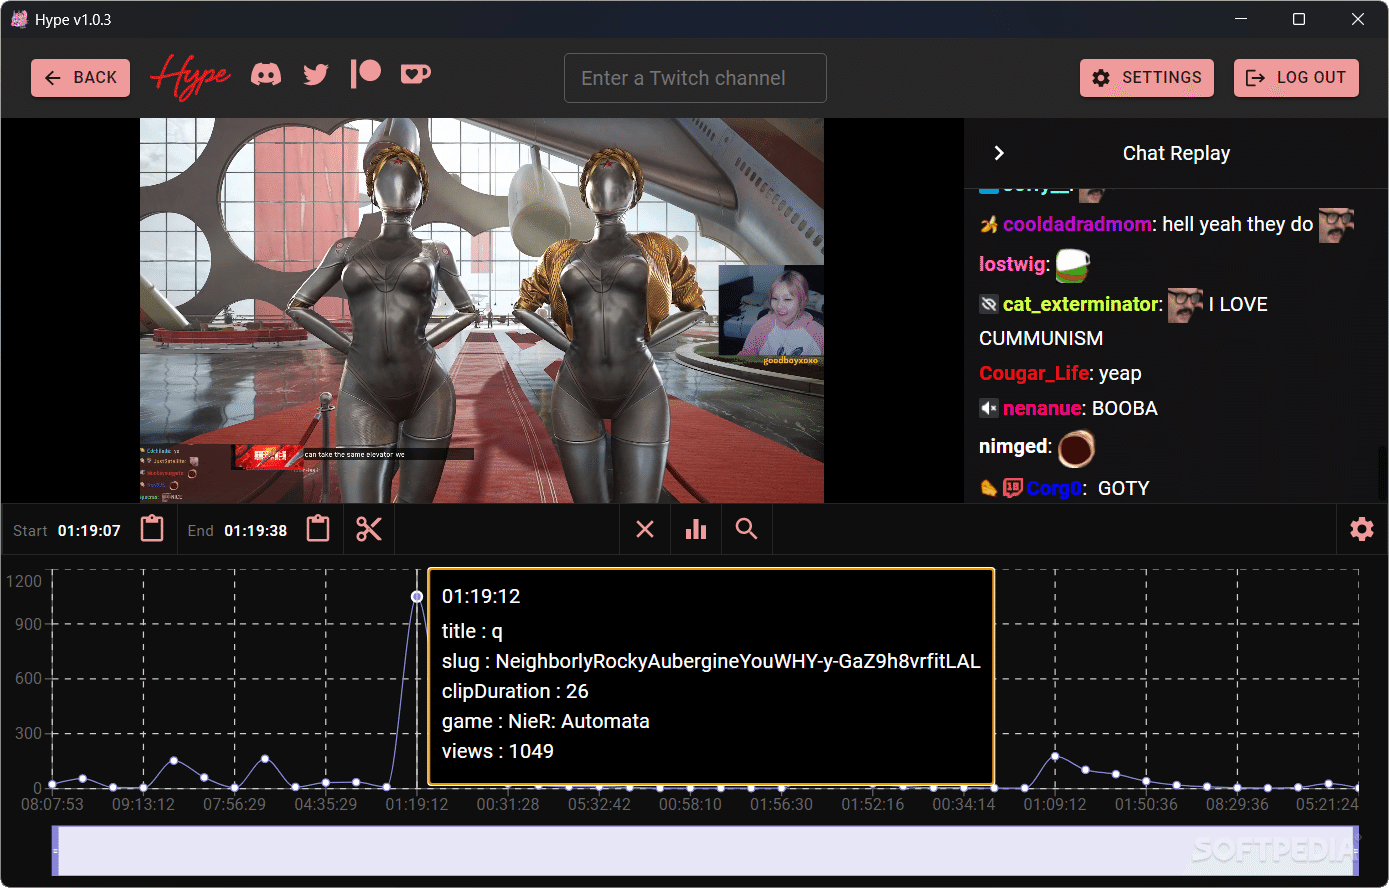The width and height of the screenshot is (1389, 888).
Task: Click the slug line in the tooltip
Action: [711, 661]
